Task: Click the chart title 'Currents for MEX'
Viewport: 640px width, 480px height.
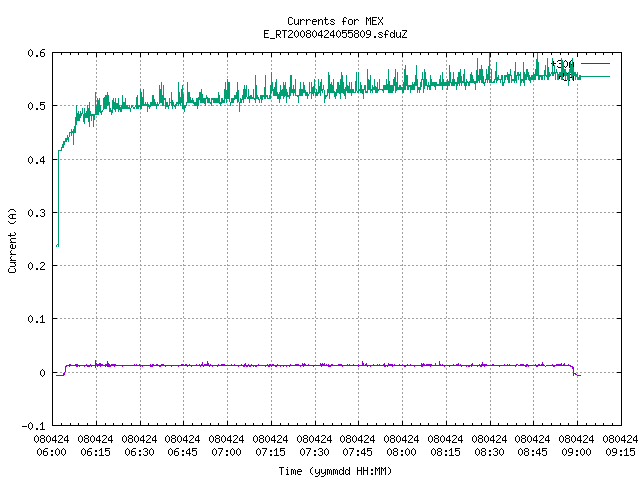Action: click(335, 21)
